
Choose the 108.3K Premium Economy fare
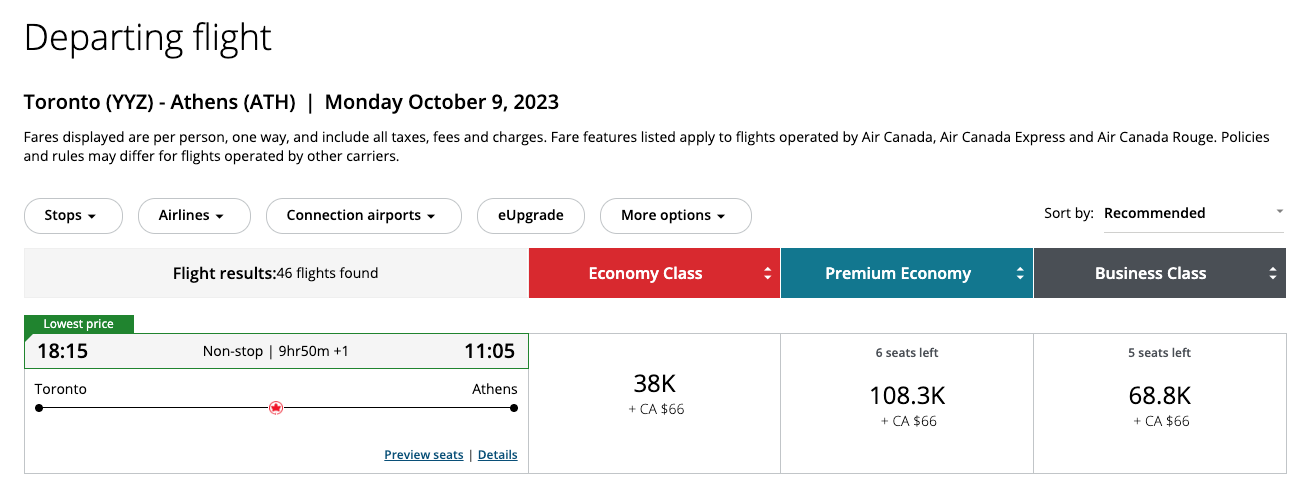(x=907, y=403)
